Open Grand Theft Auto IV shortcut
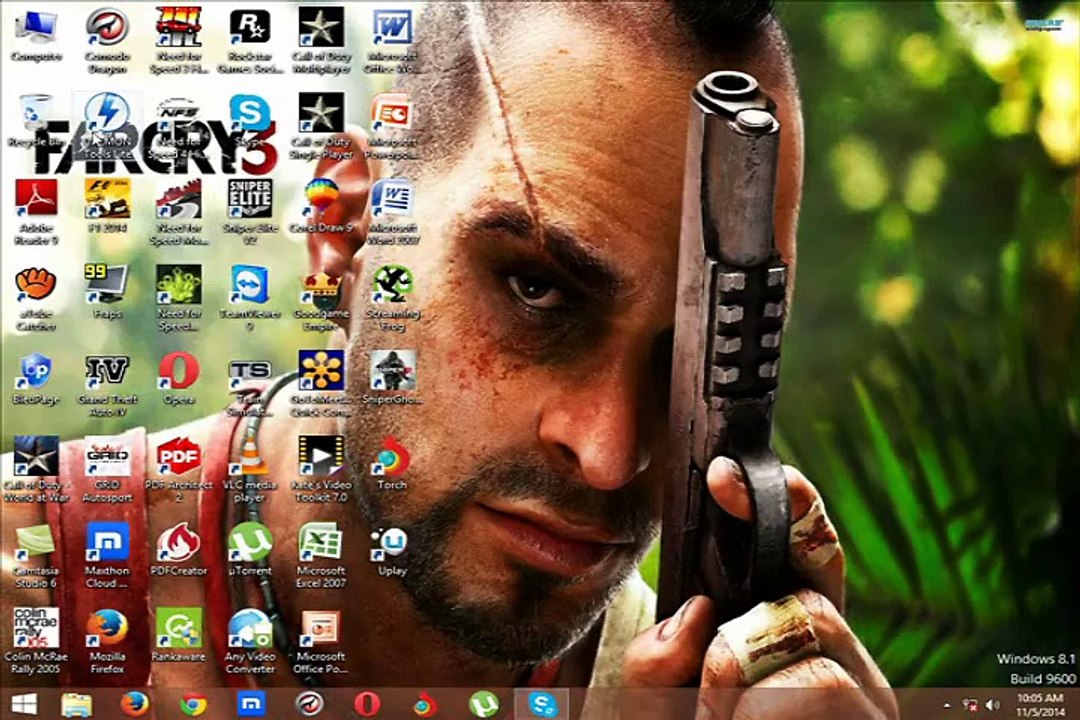Screen dimensions: 1080x720 click(x=107, y=383)
